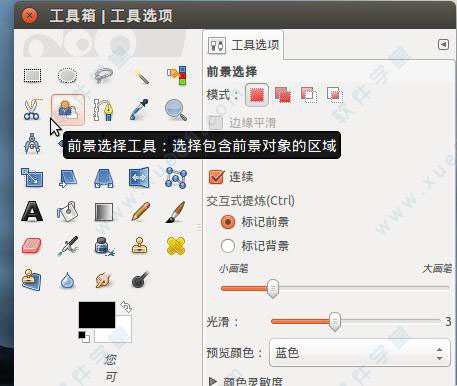This screenshot has width=457, height=386.
Task: Select the Scissors Select tool
Action: [x=32, y=110]
